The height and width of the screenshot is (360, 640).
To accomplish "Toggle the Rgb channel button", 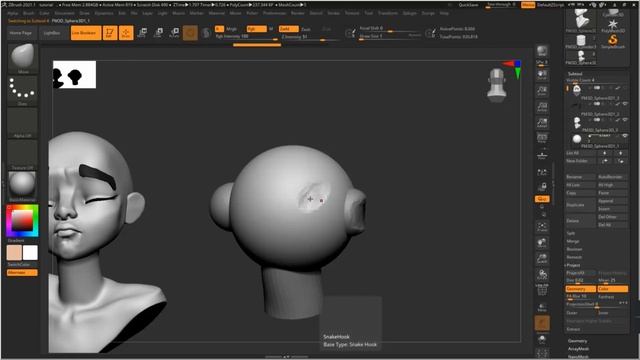I will [256, 29].
